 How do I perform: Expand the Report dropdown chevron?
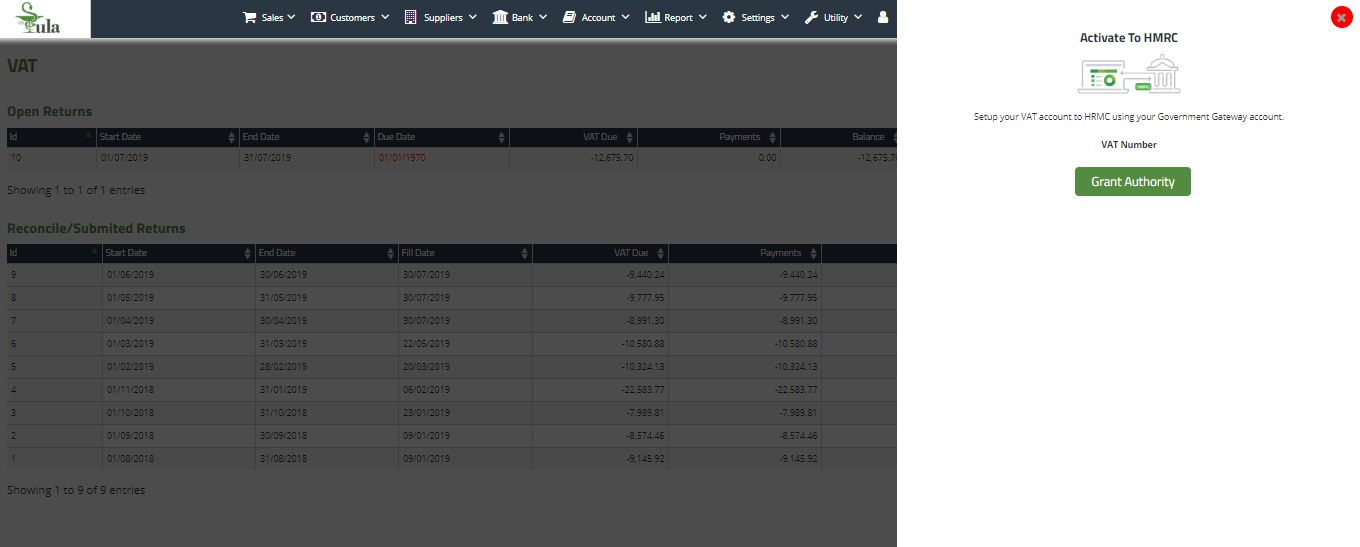[x=702, y=17]
